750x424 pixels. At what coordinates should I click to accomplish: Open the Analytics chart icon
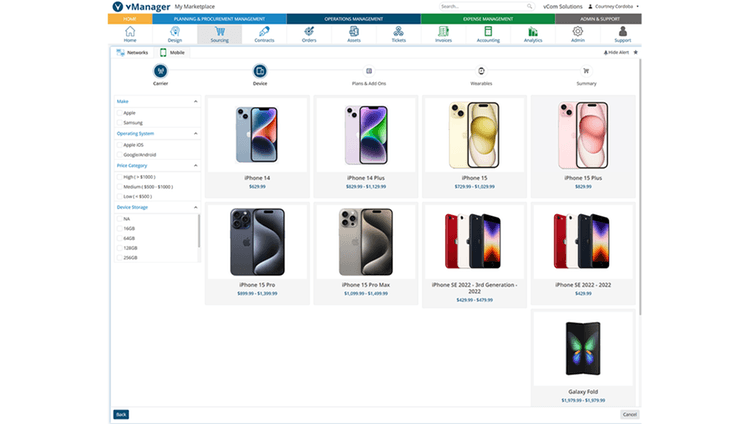pos(533,32)
